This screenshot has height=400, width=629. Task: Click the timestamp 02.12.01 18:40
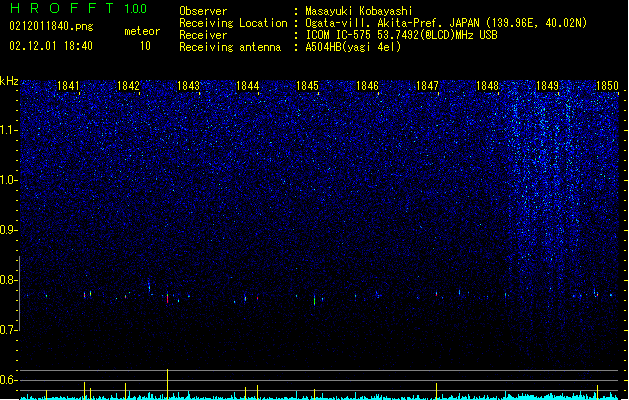(x=51, y=46)
